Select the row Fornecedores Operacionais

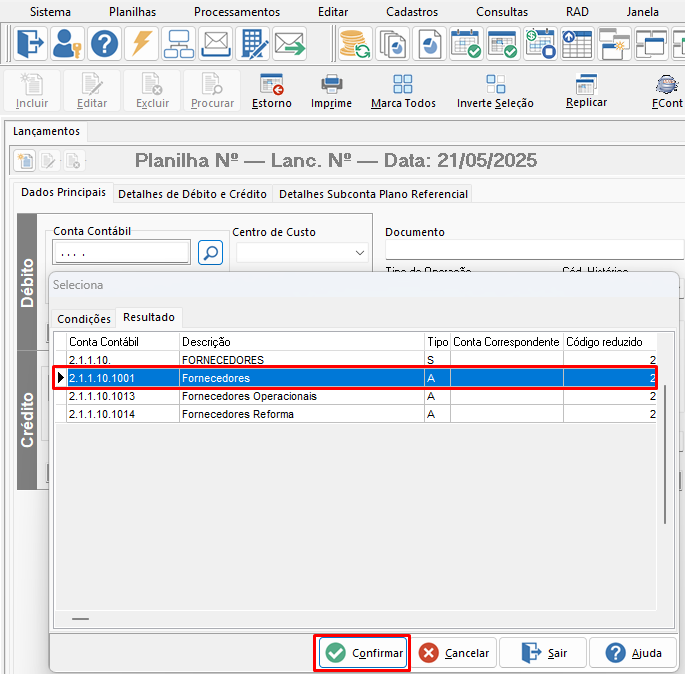tap(356, 396)
